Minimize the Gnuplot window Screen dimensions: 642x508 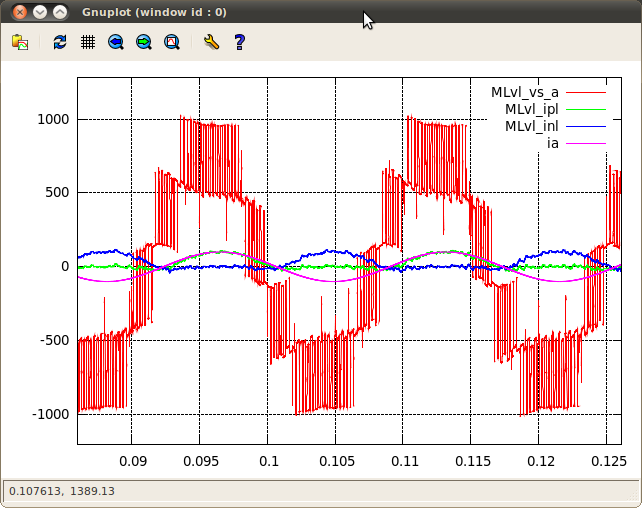tap(40, 12)
